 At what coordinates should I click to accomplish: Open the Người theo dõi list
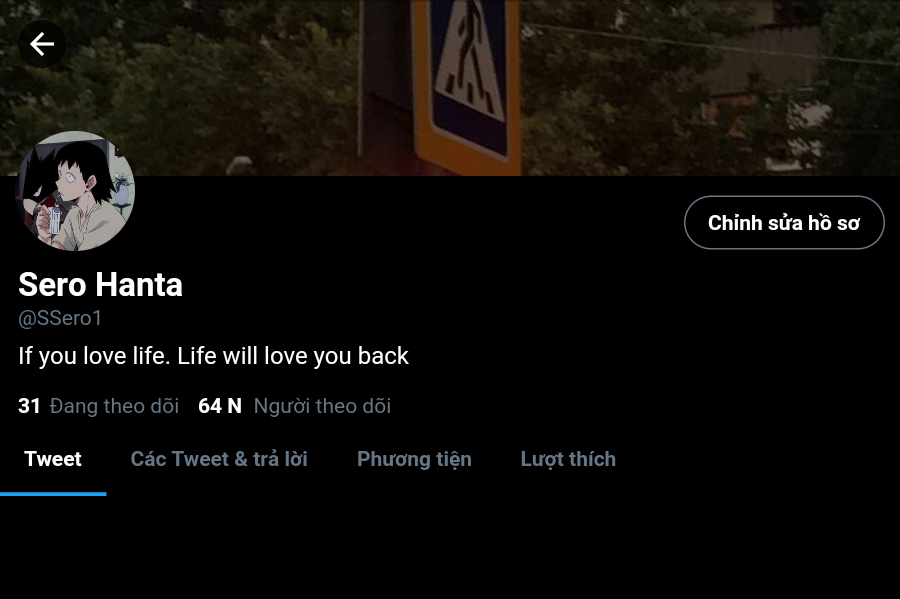[x=322, y=406]
